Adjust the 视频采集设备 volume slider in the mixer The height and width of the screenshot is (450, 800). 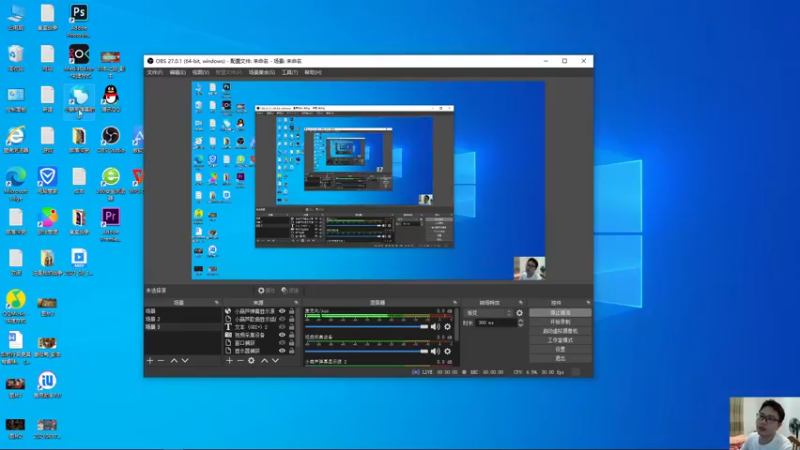(x=366, y=351)
